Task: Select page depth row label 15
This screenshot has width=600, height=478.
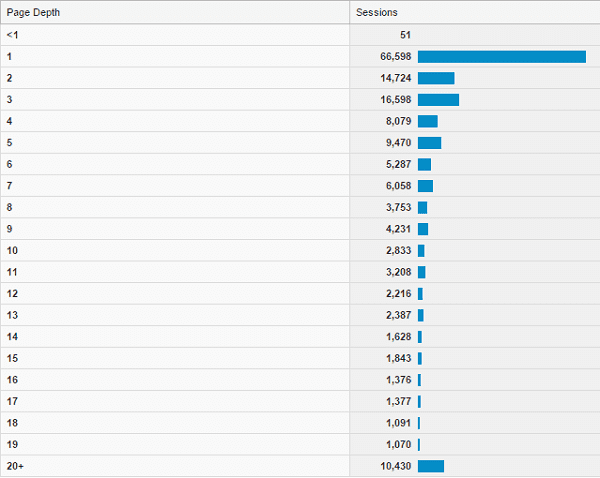Action: (12, 358)
